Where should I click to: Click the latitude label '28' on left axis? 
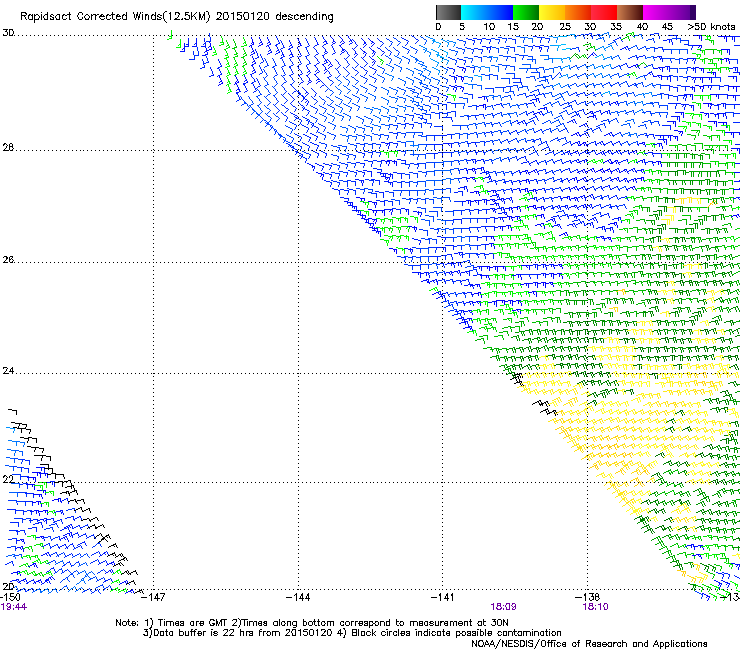tap(8, 148)
